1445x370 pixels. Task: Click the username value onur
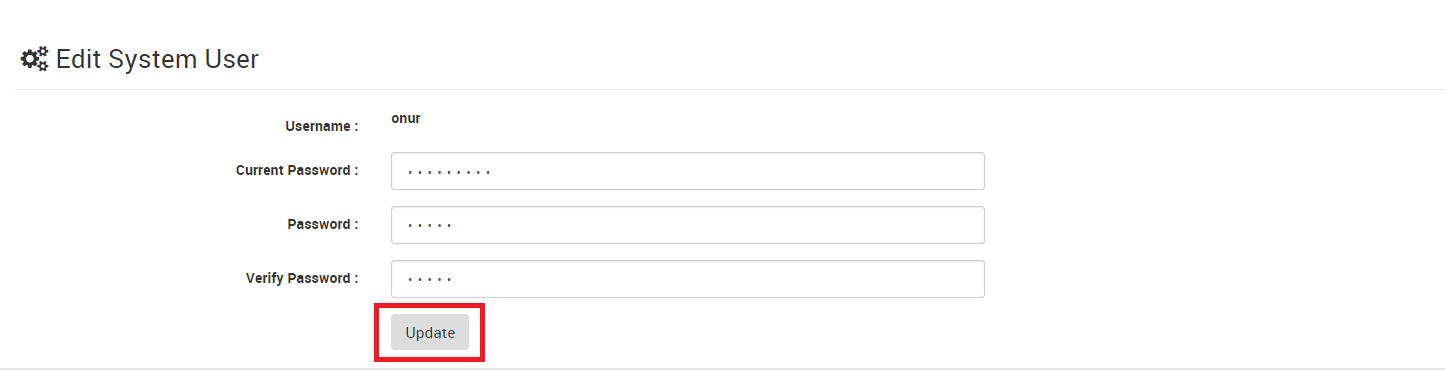(406, 118)
